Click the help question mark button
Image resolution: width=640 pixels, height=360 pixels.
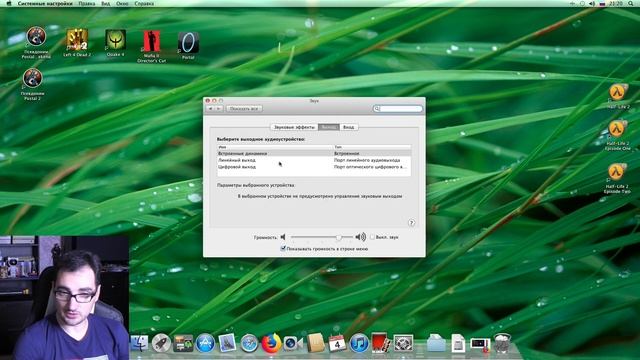[x=411, y=222]
